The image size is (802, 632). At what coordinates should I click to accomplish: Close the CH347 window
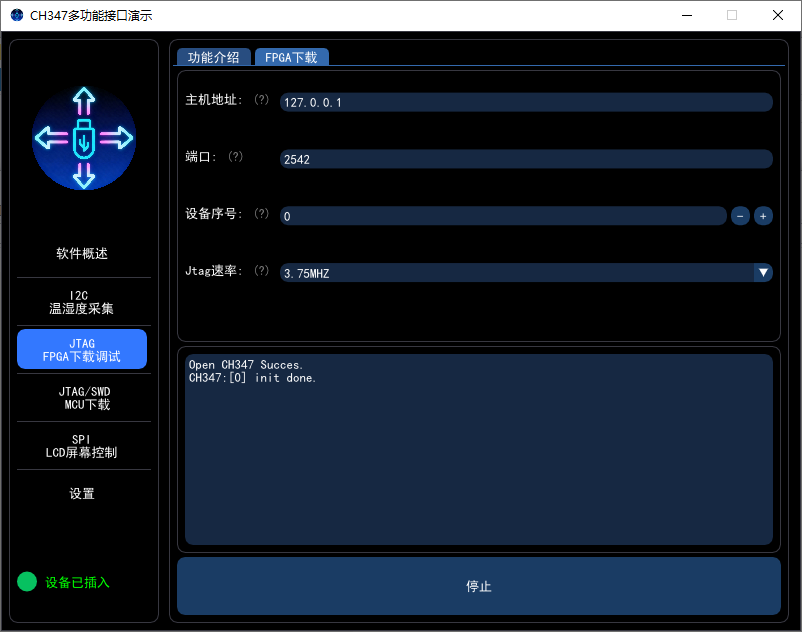pyautogui.click(x=777, y=15)
